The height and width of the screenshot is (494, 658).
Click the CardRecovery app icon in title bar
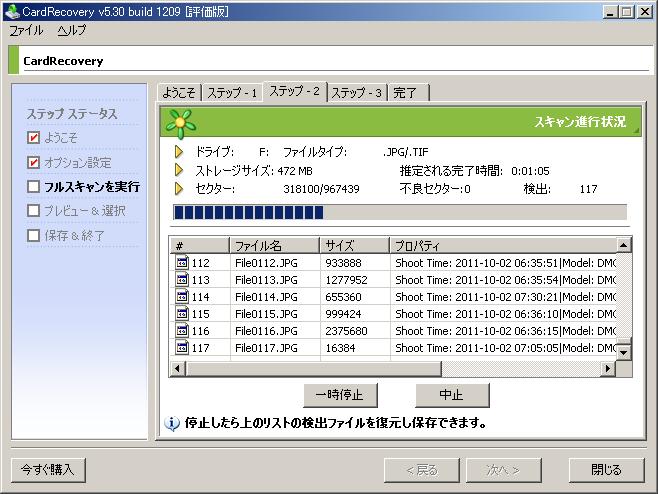11,11
